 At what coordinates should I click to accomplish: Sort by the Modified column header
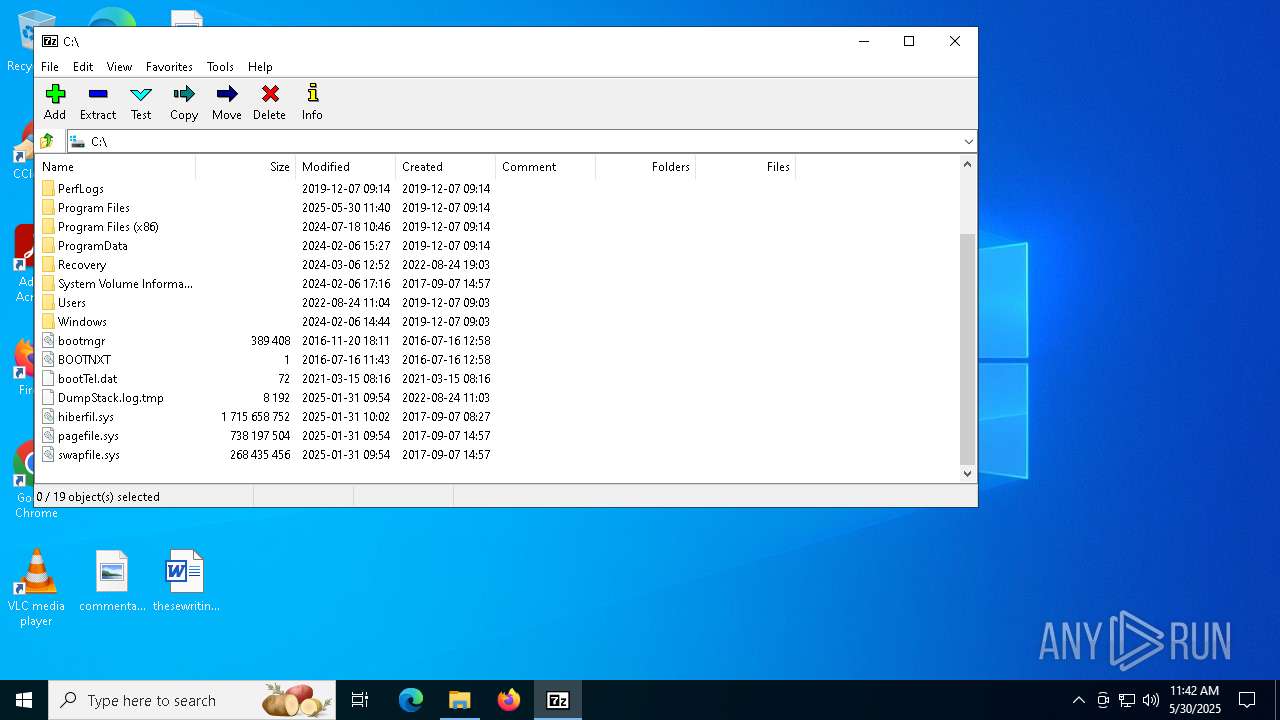point(345,167)
